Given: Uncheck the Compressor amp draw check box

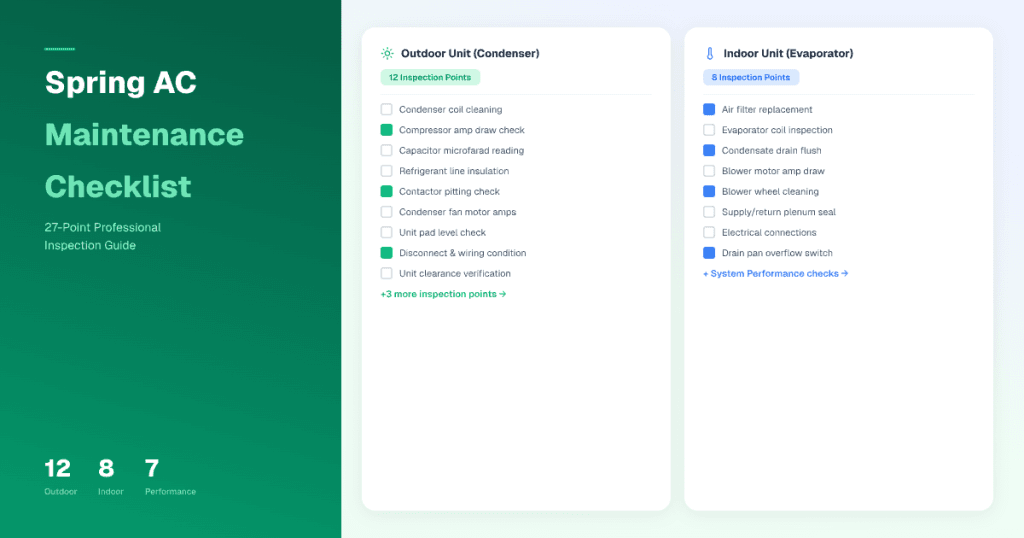Looking at the screenshot, I should (x=387, y=130).
